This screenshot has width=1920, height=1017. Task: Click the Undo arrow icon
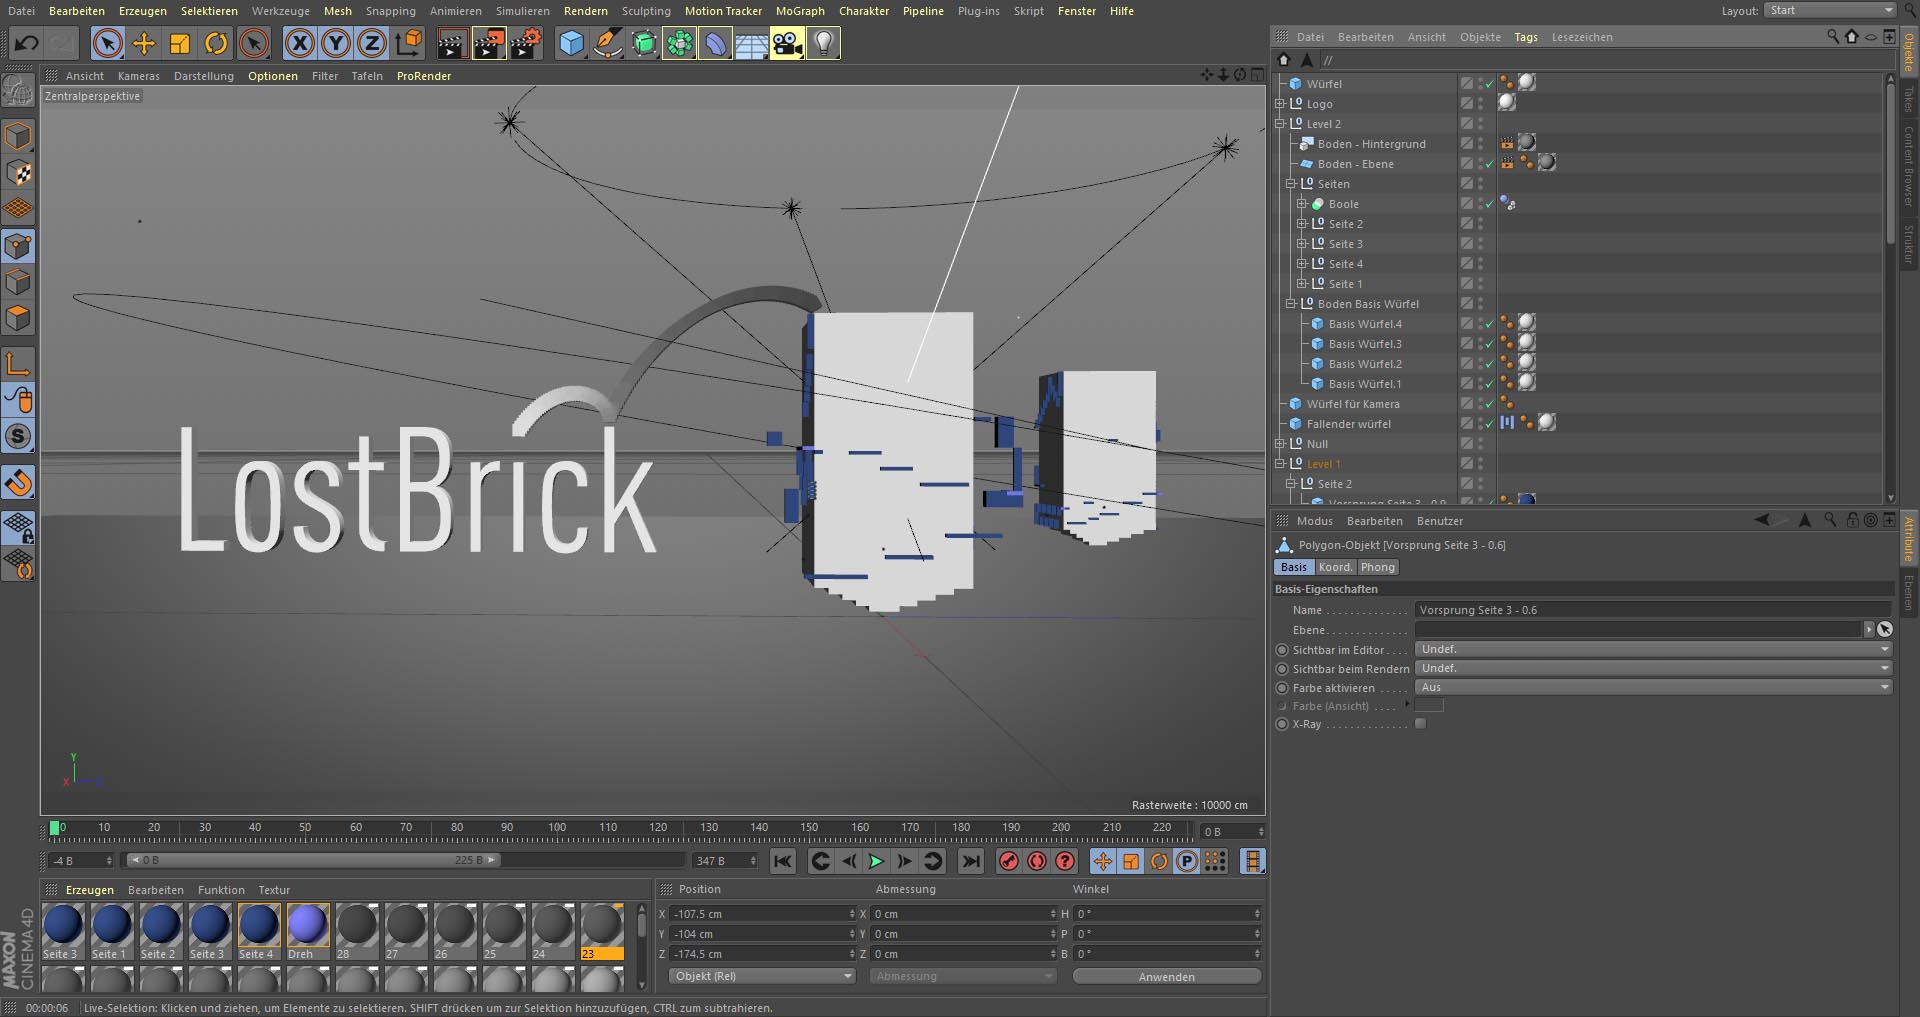pyautogui.click(x=27, y=43)
